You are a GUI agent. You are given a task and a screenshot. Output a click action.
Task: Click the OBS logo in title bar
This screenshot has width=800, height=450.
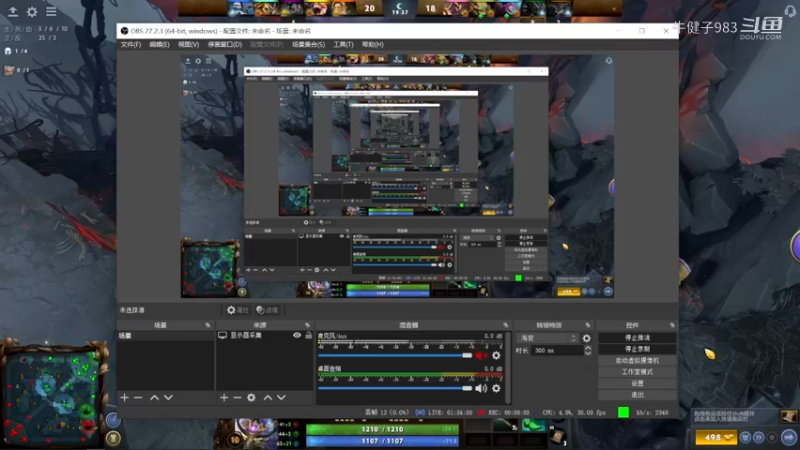pos(124,31)
